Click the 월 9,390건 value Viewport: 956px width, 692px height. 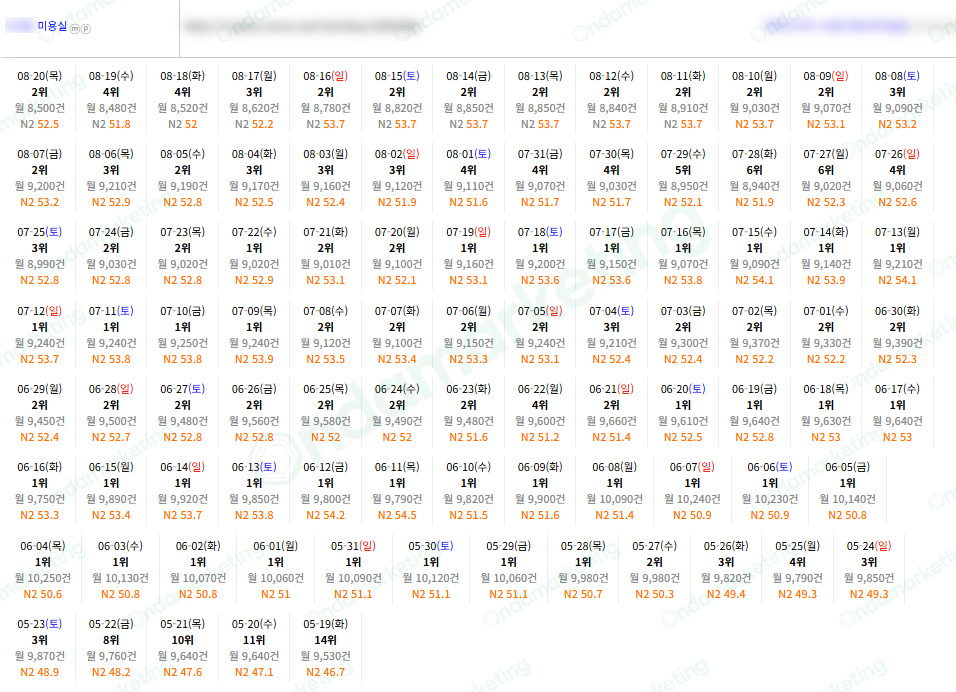tap(897, 343)
